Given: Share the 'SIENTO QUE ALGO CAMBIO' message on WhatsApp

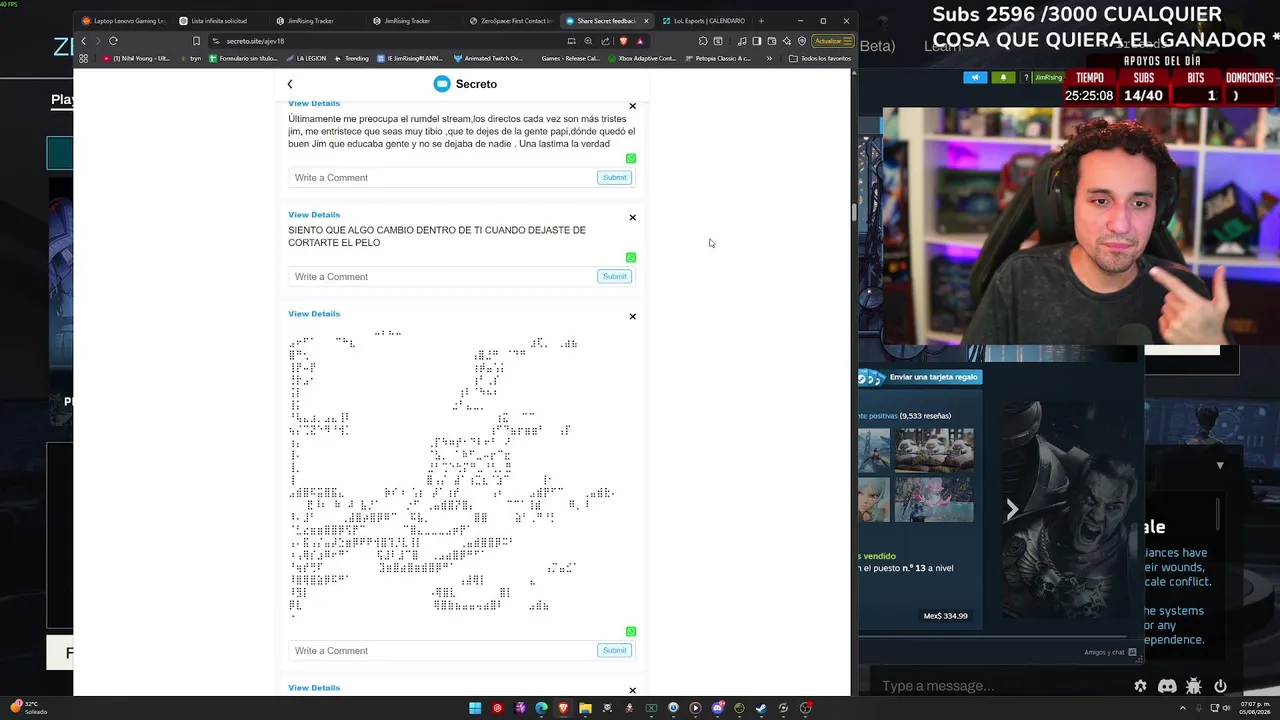Looking at the screenshot, I should point(631,258).
